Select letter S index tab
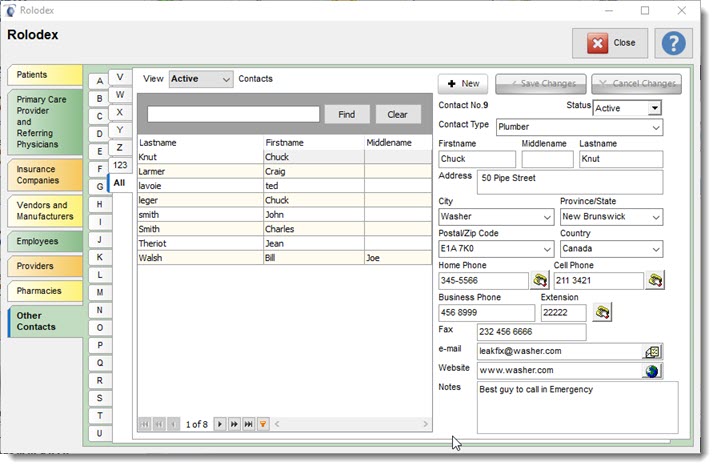 (100, 398)
